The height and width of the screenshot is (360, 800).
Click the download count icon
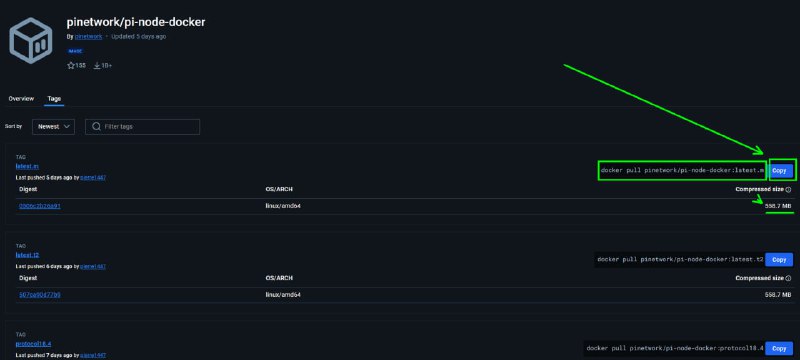[96, 66]
